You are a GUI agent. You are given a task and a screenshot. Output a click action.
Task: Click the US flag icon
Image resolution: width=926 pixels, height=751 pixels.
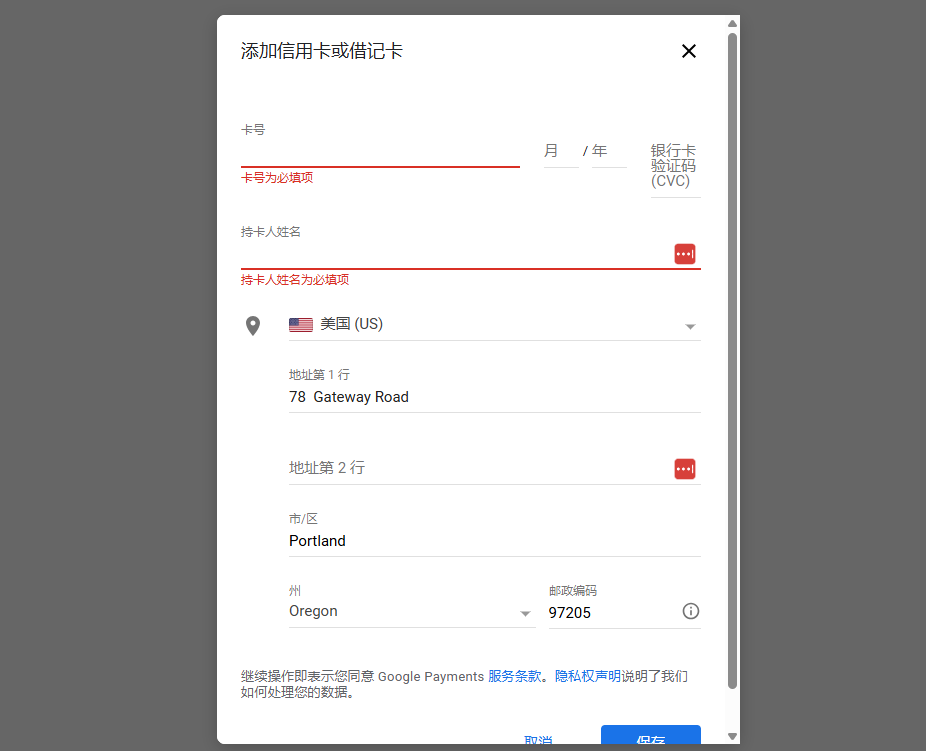[x=300, y=324]
